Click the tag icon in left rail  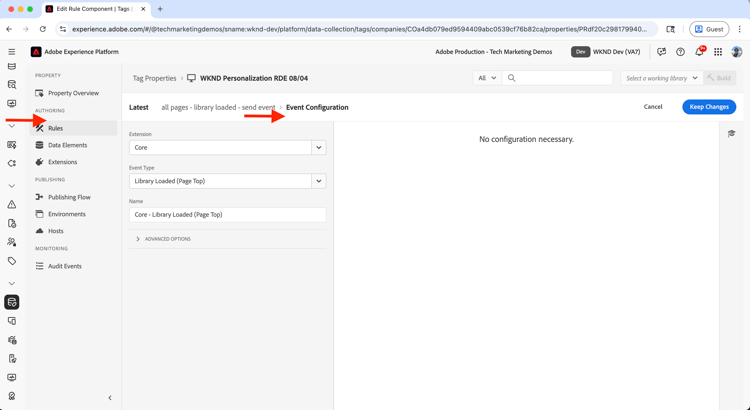(x=12, y=261)
